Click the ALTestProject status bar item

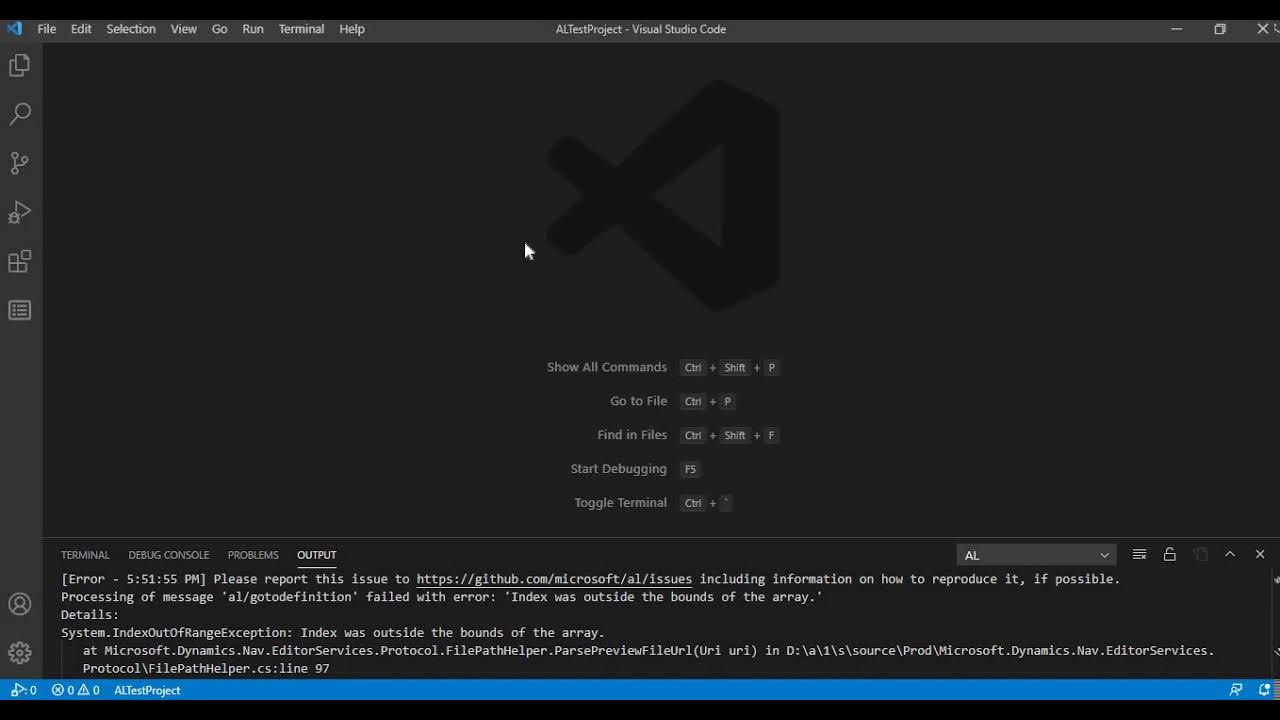(147, 690)
